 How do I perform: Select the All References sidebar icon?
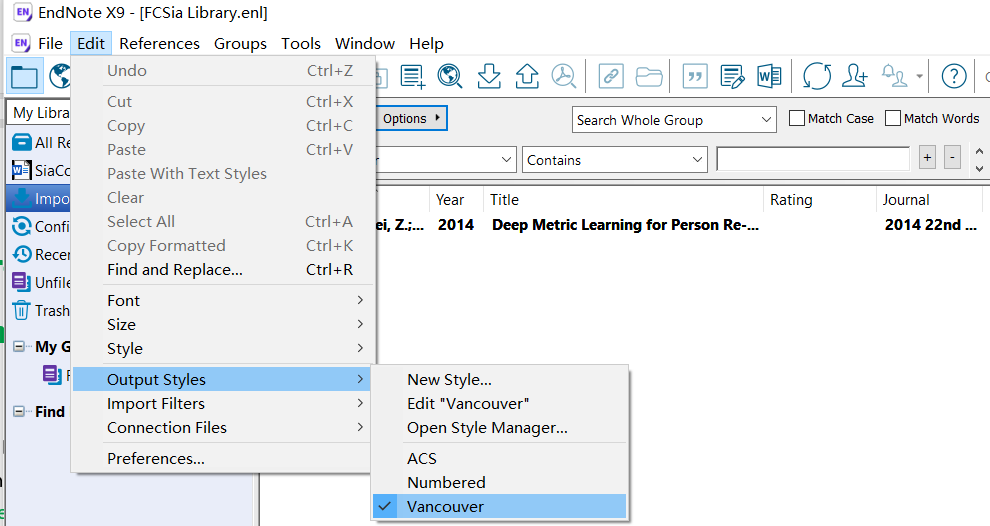tap(21, 142)
